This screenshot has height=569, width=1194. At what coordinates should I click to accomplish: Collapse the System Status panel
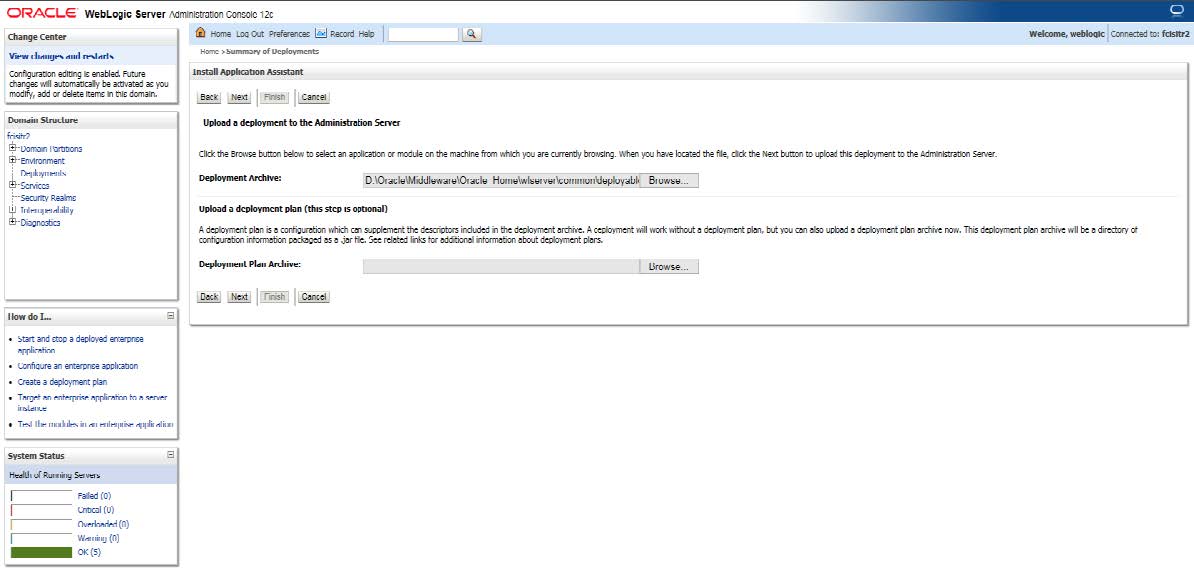click(171, 455)
